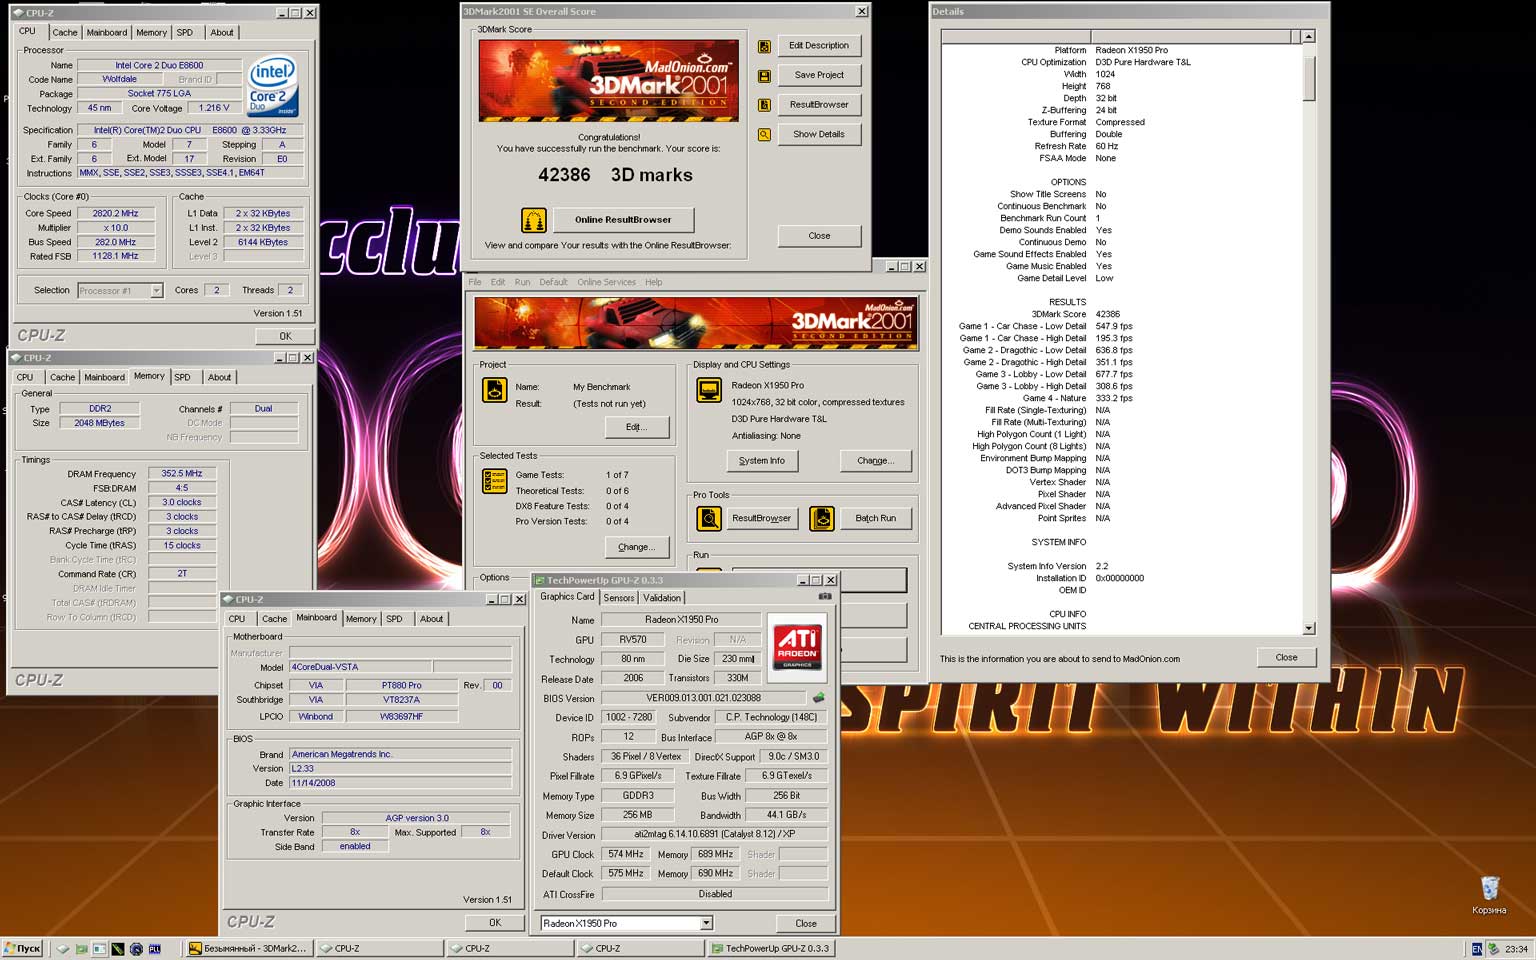Click the Online ResultBrowser button
The width and height of the screenshot is (1536, 960).
coord(623,219)
